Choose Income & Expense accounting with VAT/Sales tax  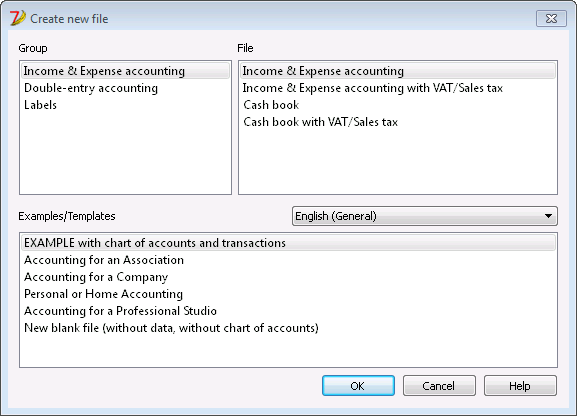pyautogui.click(x=372, y=88)
